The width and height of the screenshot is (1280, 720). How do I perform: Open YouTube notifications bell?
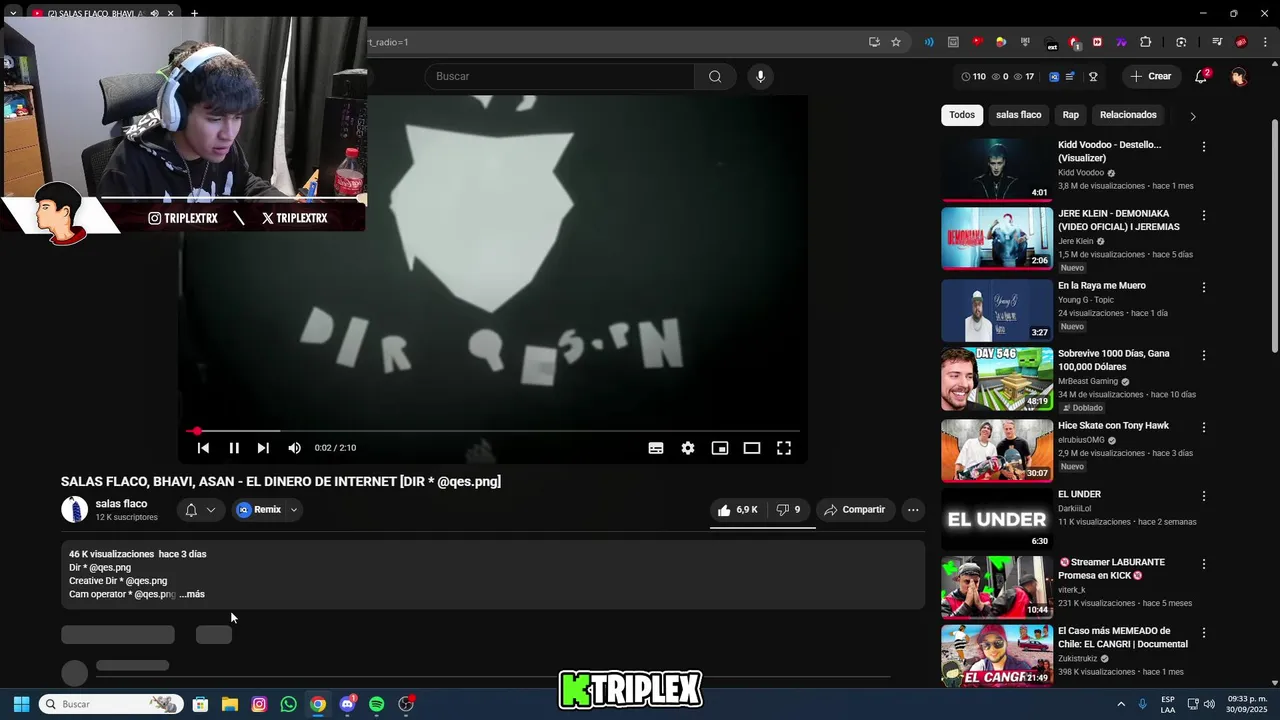(1201, 76)
